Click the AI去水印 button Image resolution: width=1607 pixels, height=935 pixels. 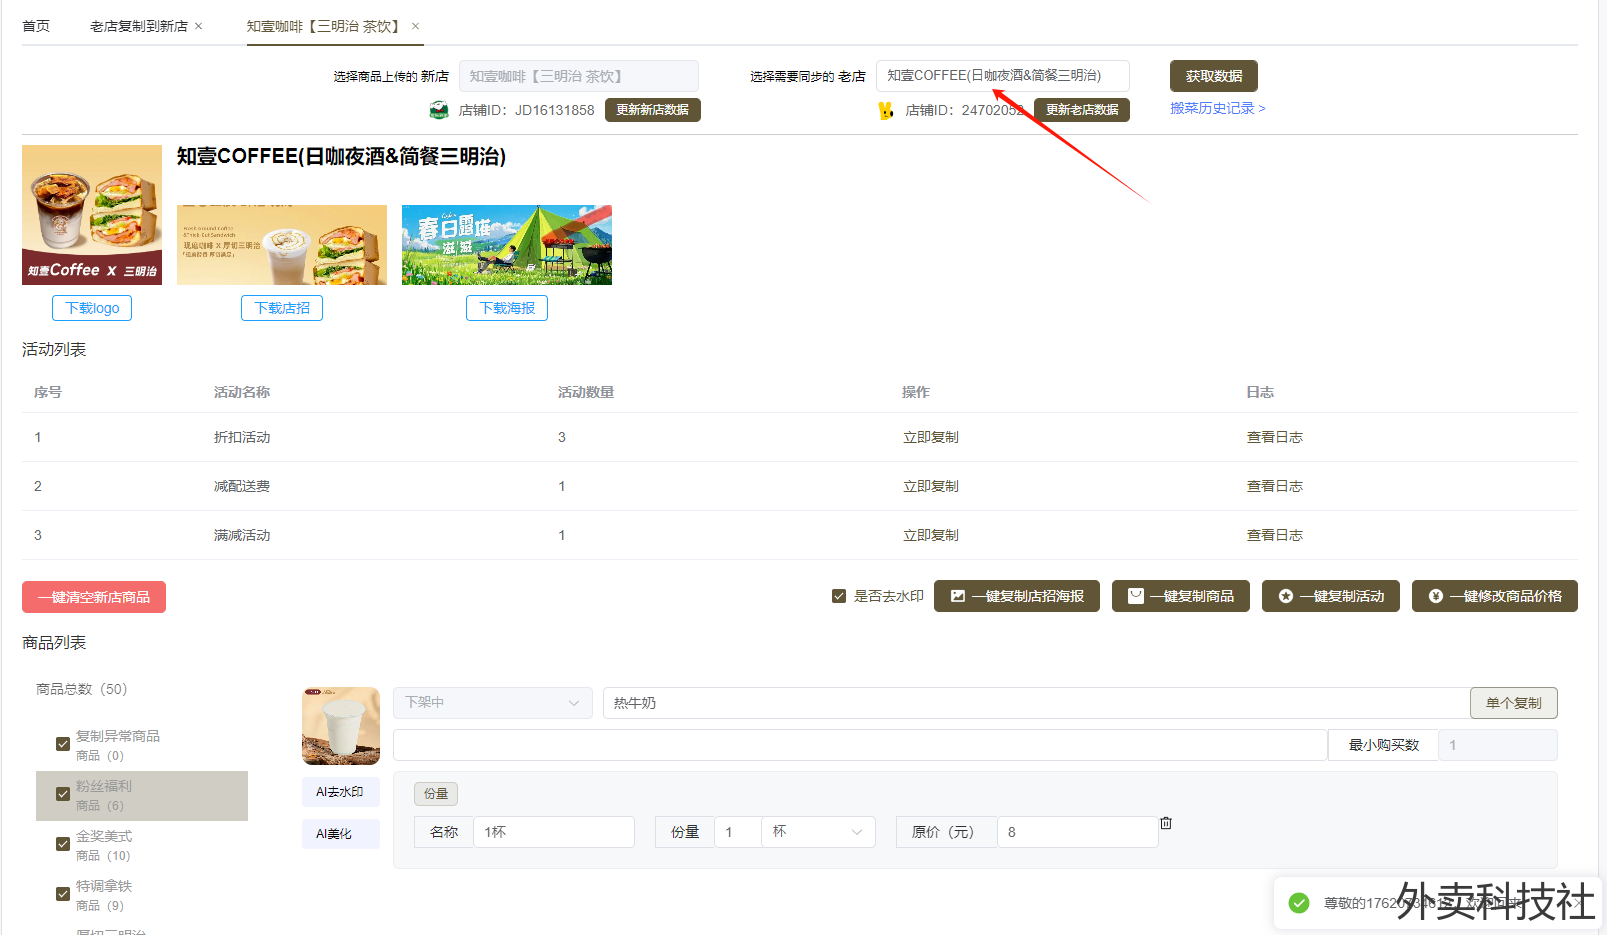(341, 792)
